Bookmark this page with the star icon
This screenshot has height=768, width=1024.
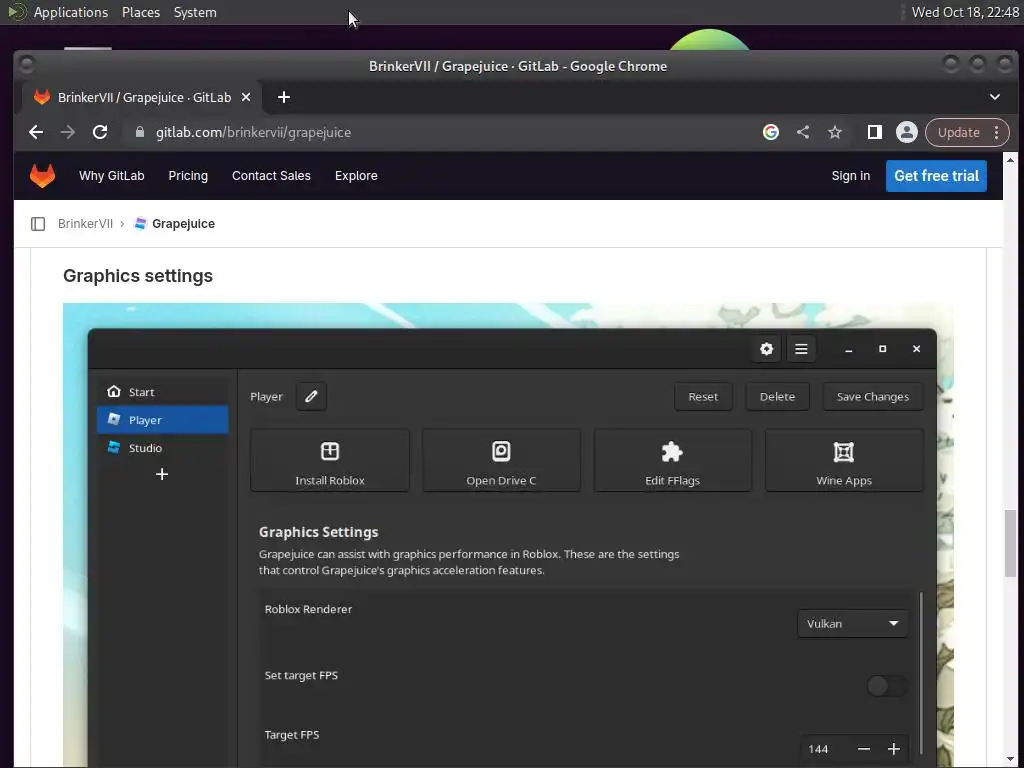click(x=835, y=133)
